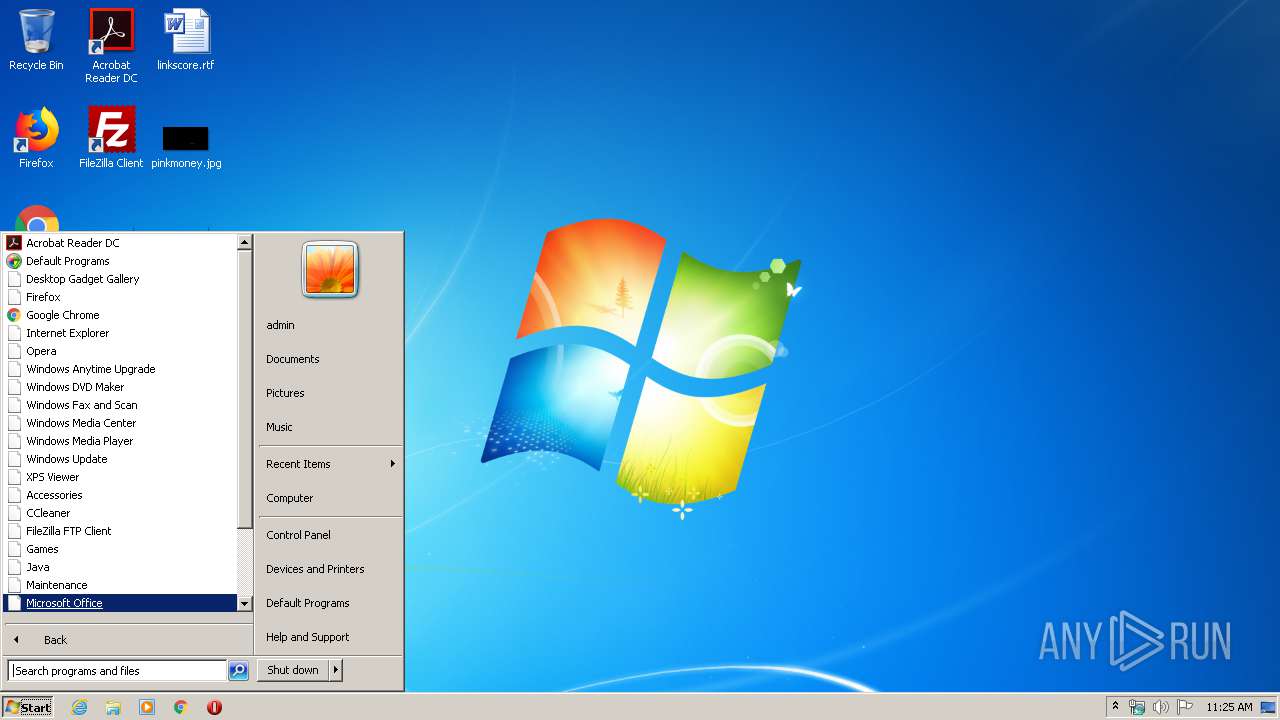Launch Acrobat Reader DC from programs list
The width and height of the screenshot is (1280, 720).
121,243
